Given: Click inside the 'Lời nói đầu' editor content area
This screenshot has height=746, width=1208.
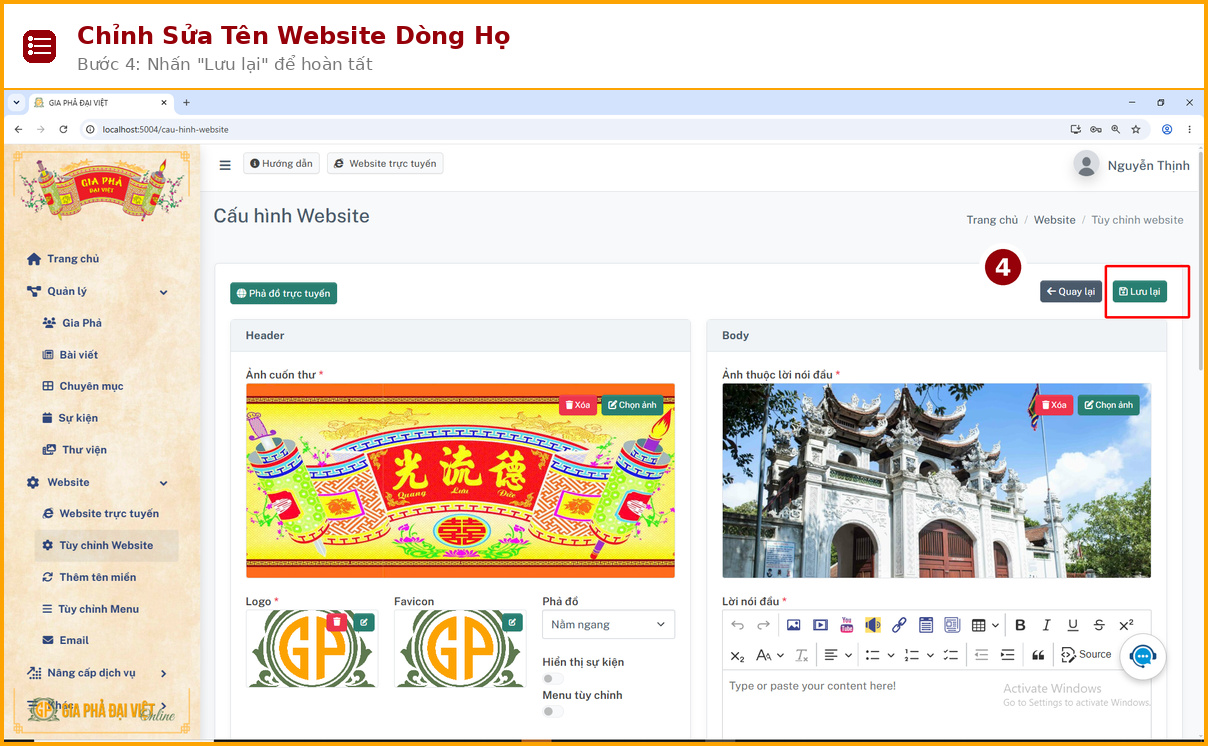Looking at the screenshot, I should 936,705.
